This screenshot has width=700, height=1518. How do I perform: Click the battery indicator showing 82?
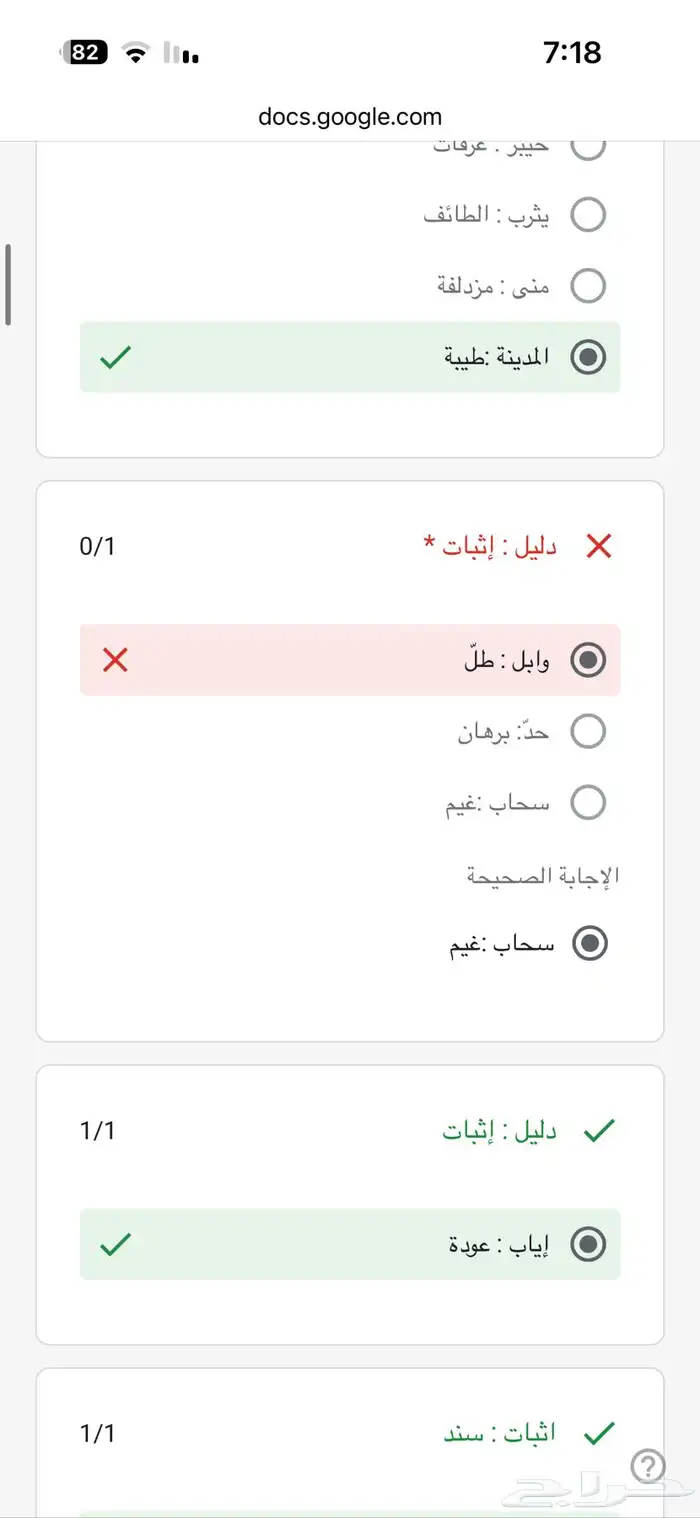(x=83, y=52)
